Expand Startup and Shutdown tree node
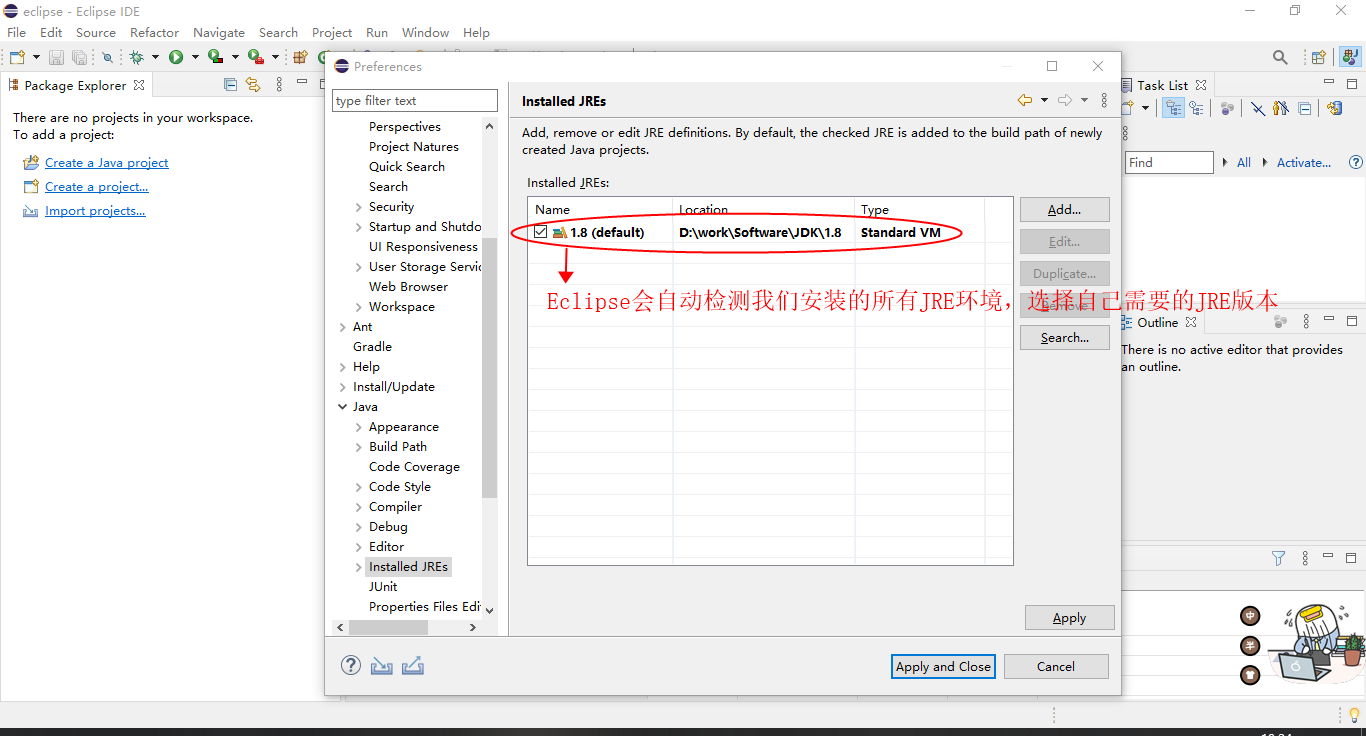 tap(359, 227)
